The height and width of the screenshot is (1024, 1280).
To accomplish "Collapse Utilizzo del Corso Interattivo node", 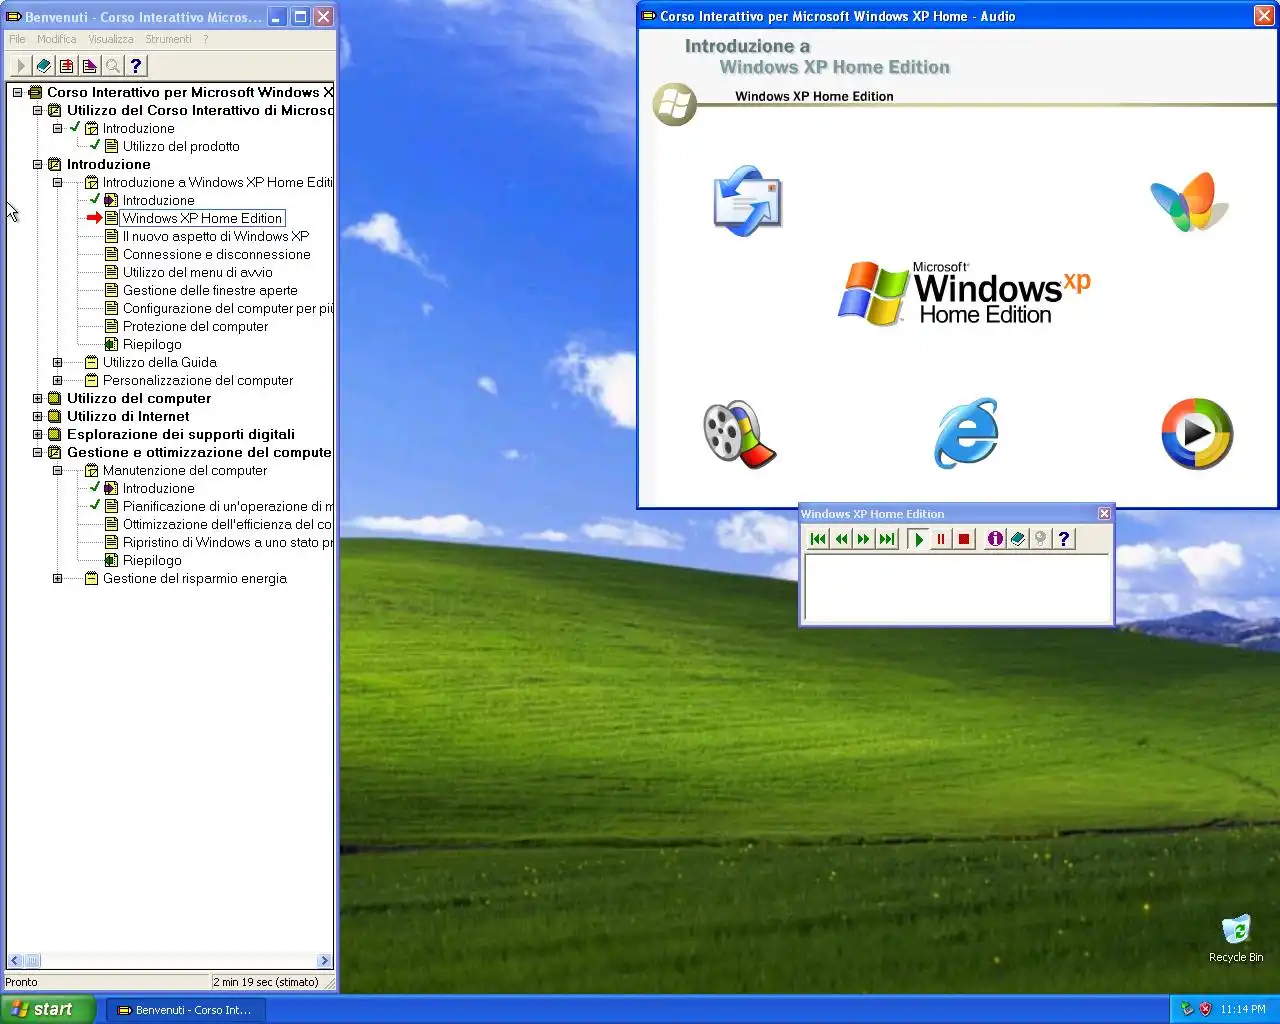I will 37,110.
